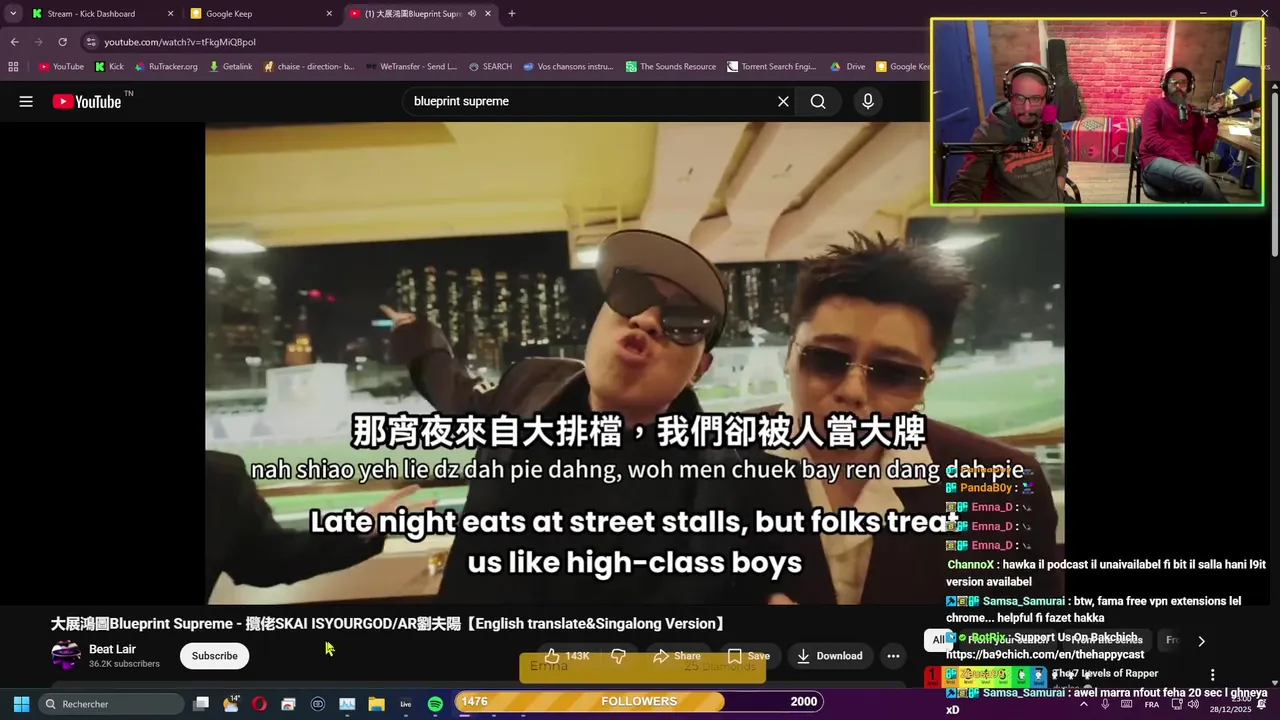
Task: Open the Drive bookmark
Action: [x=848, y=67]
